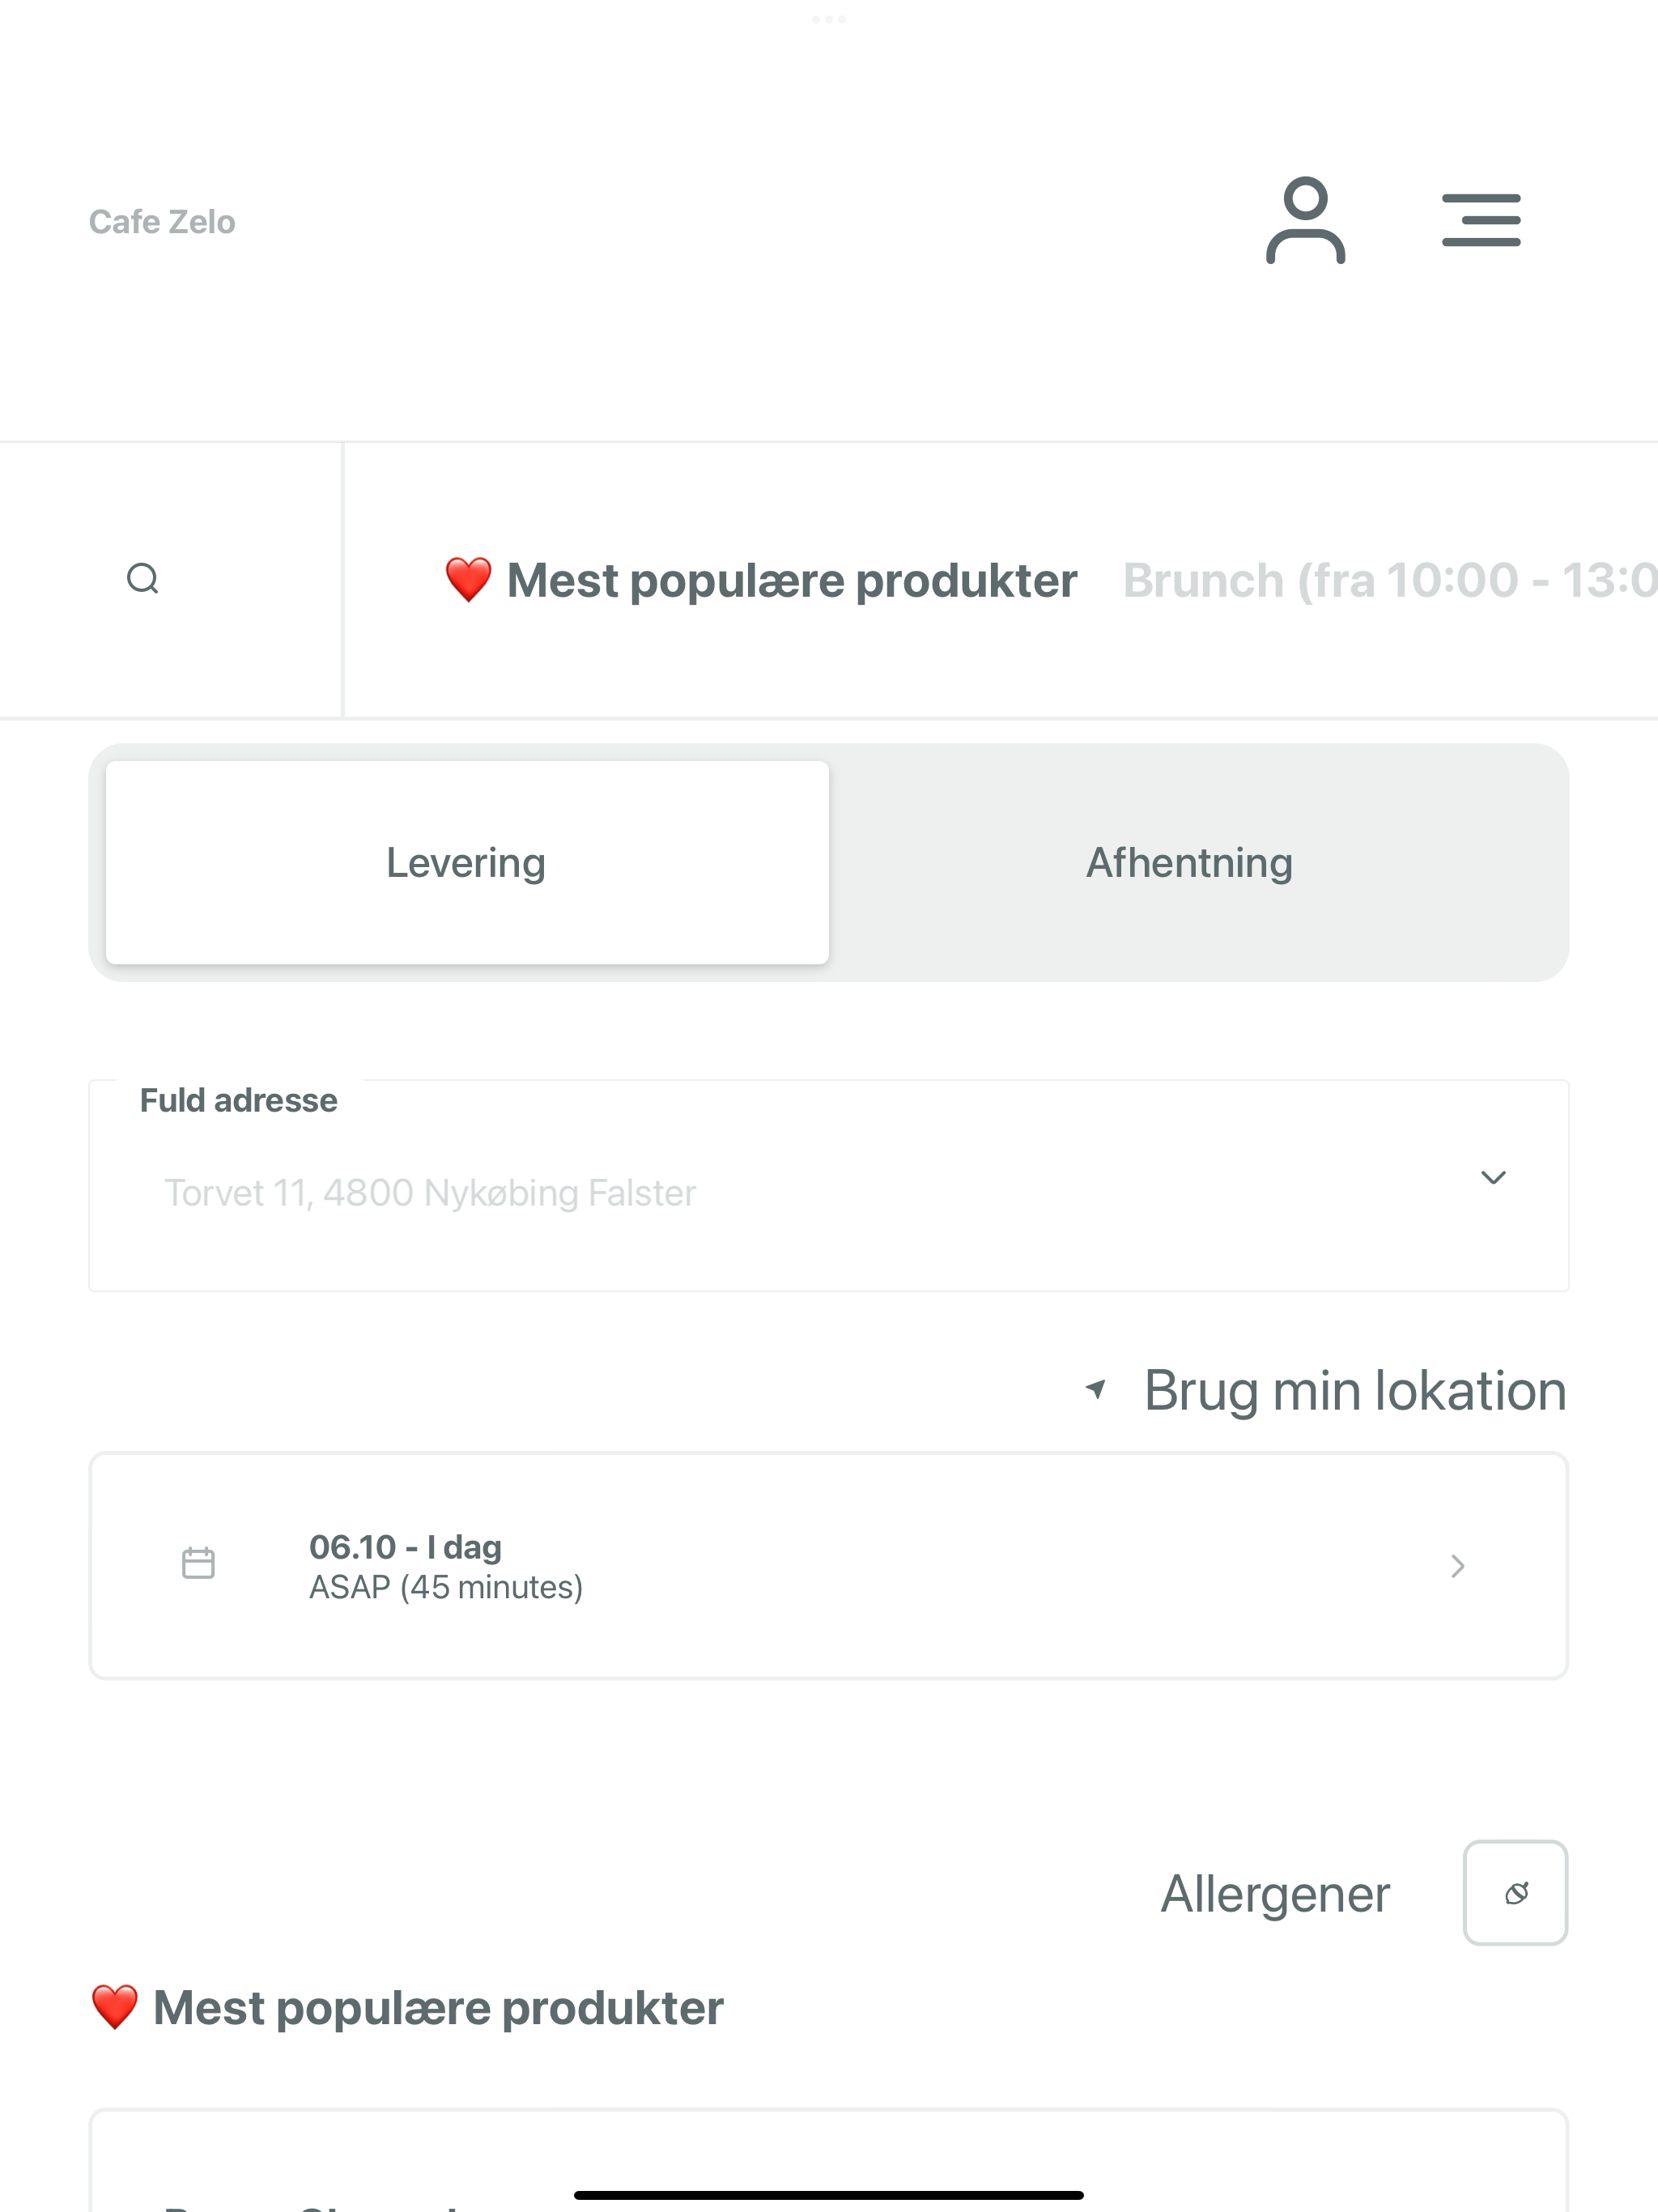
Task: Toggle the allergens filter icon button
Action: click(x=1516, y=1893)
